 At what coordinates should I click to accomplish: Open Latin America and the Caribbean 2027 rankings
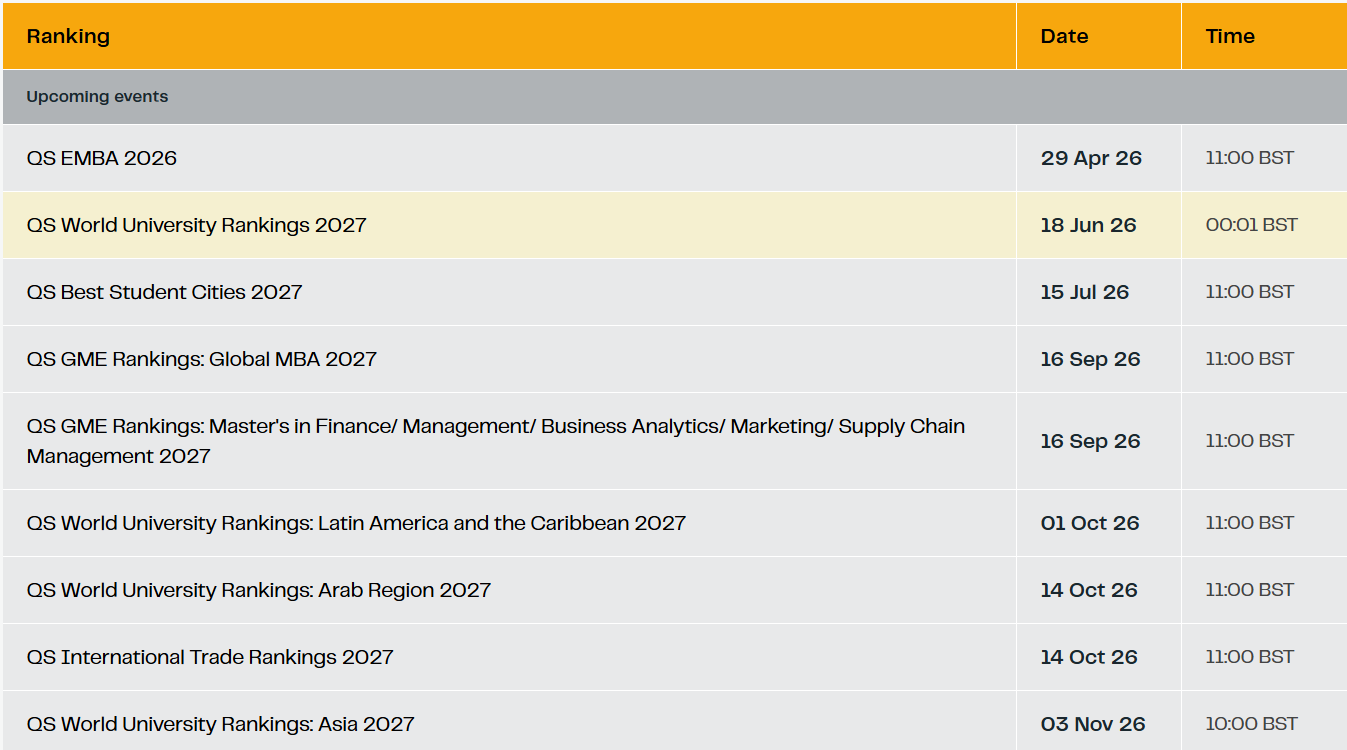pyautogui.click(x=357, y=523)
